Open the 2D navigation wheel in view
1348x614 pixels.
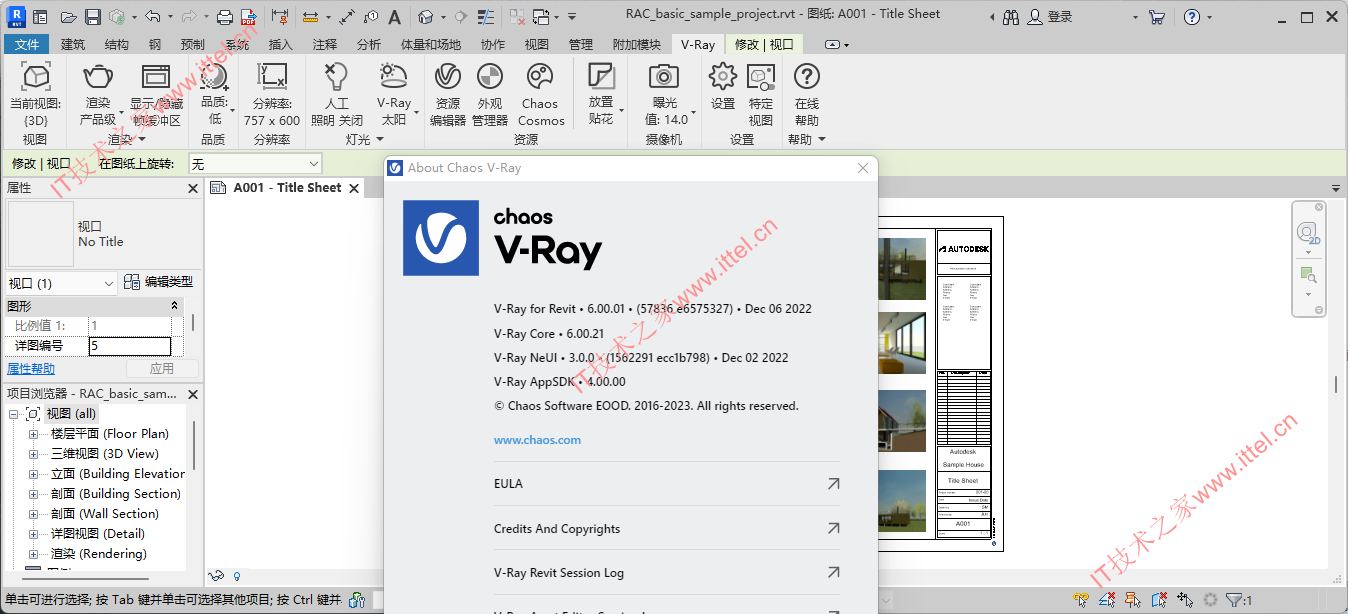coord(1307,233)
